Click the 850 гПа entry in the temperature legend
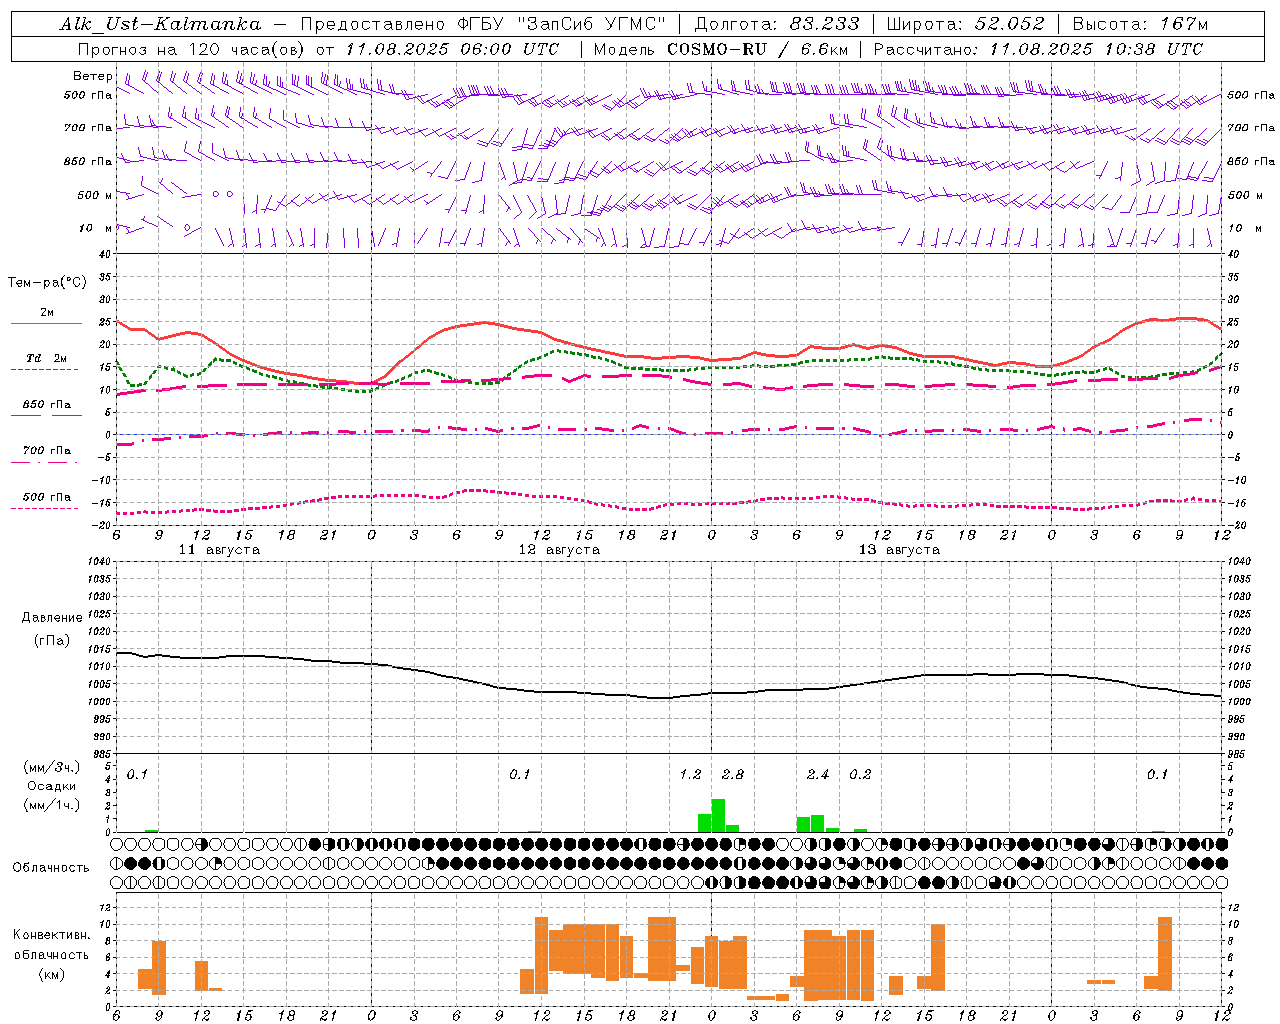Screen dimensions: 1280x1024 click(47, 405)
